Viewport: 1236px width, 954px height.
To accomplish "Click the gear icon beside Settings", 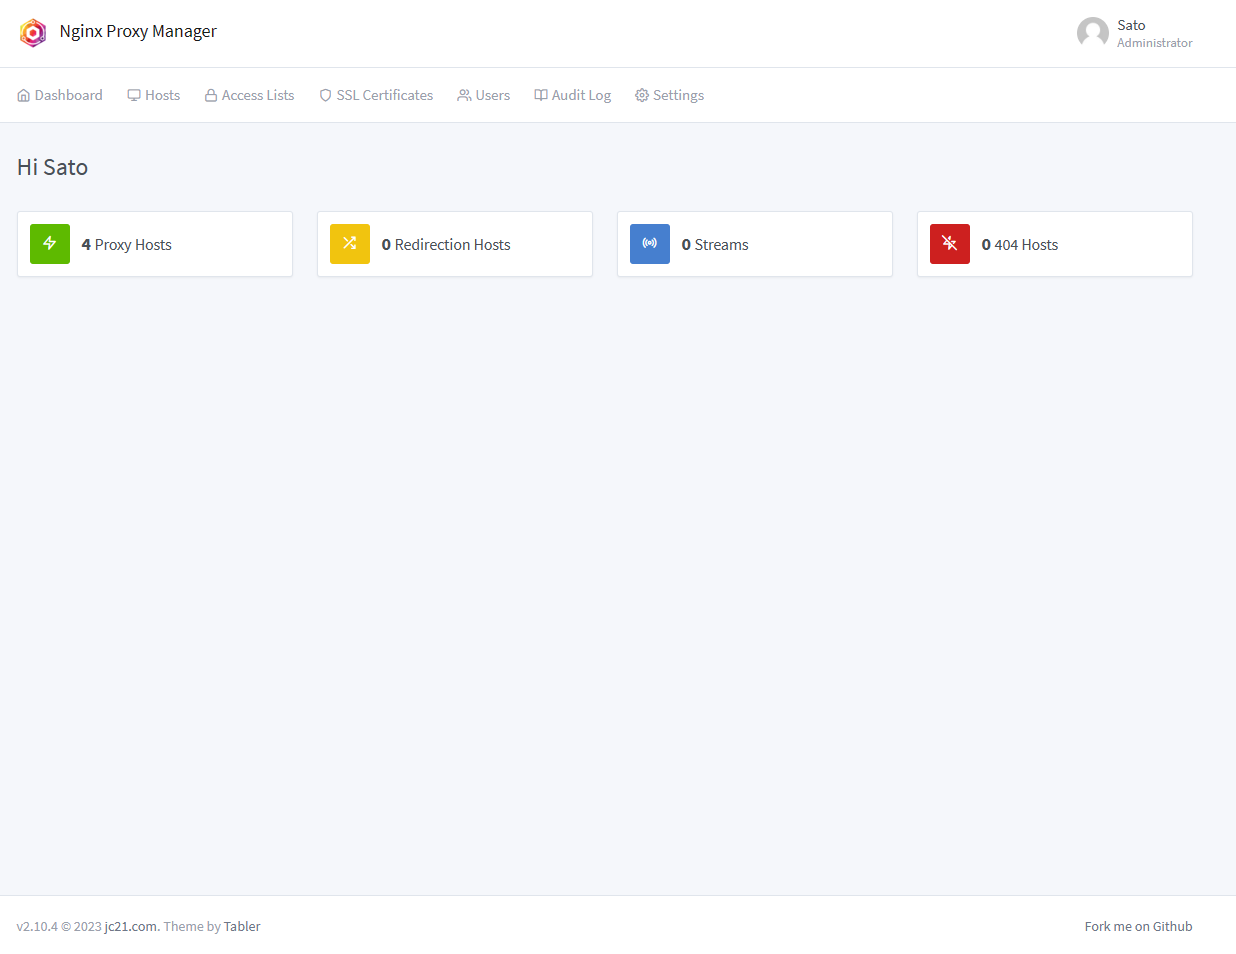I will (x=642, y=96).
